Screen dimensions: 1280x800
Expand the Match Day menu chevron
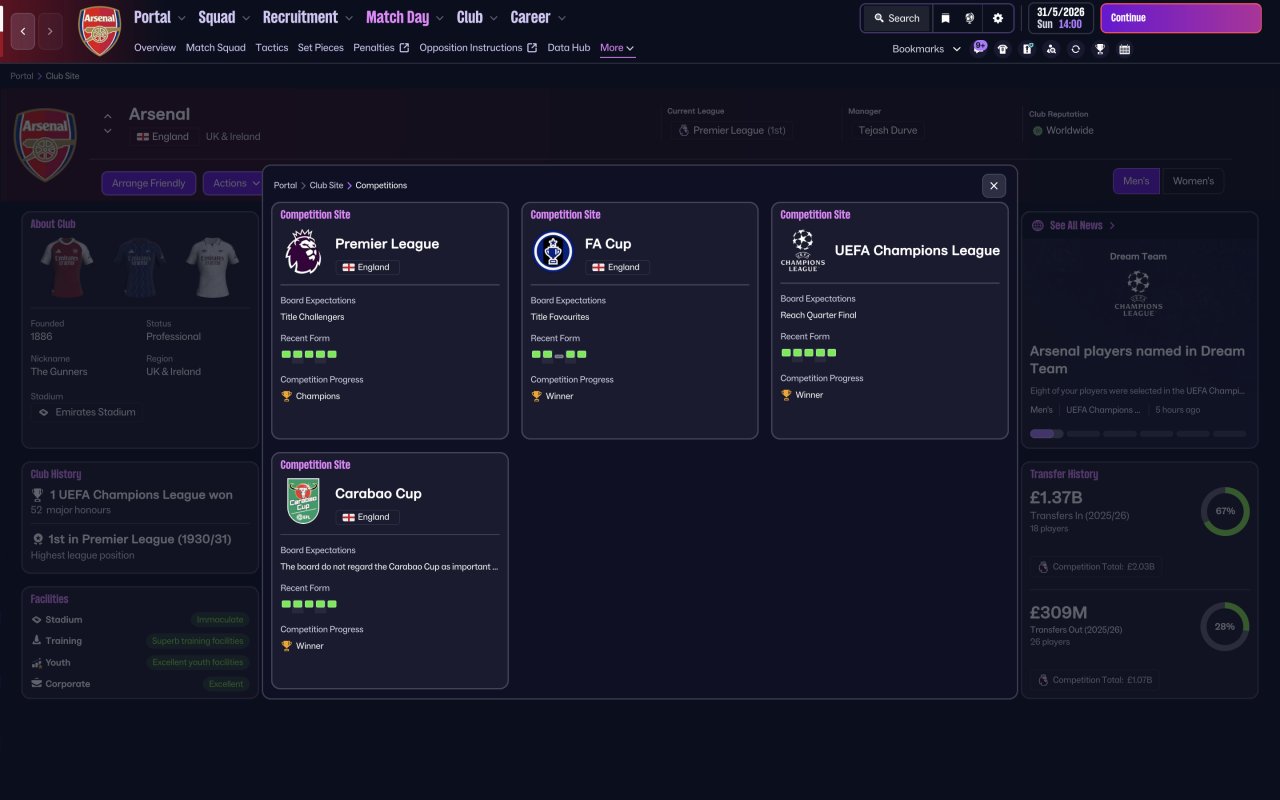(x=440, y=18)
